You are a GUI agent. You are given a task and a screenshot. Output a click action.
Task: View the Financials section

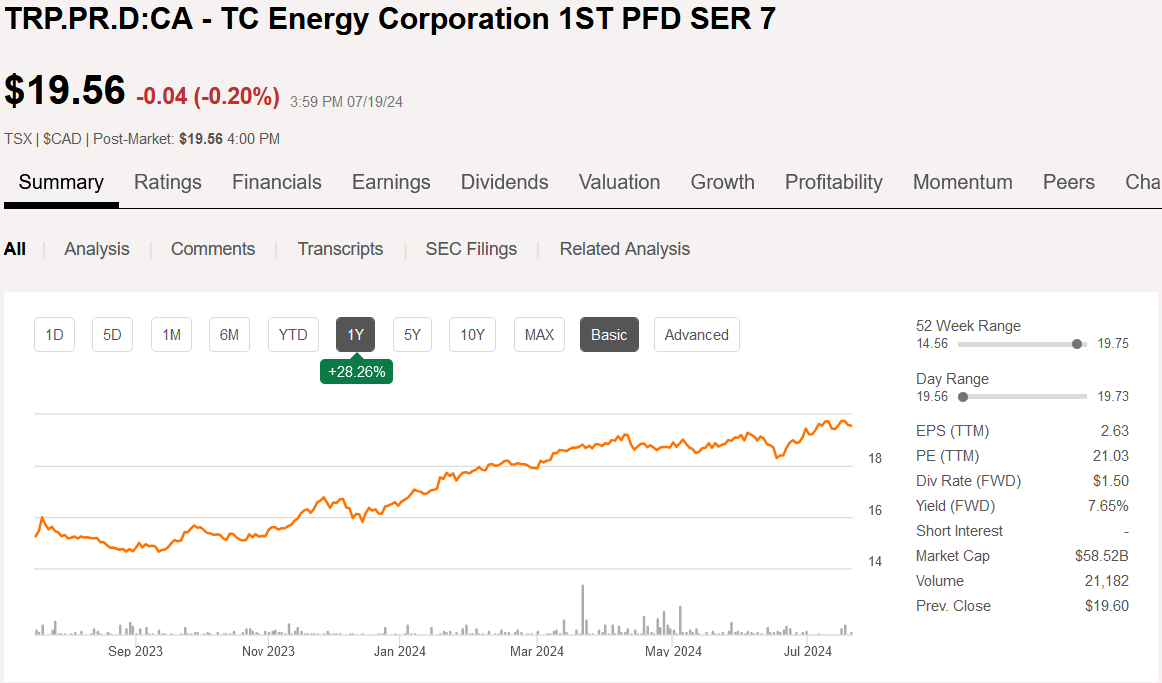pyautogui.click(x=276, y=182)
